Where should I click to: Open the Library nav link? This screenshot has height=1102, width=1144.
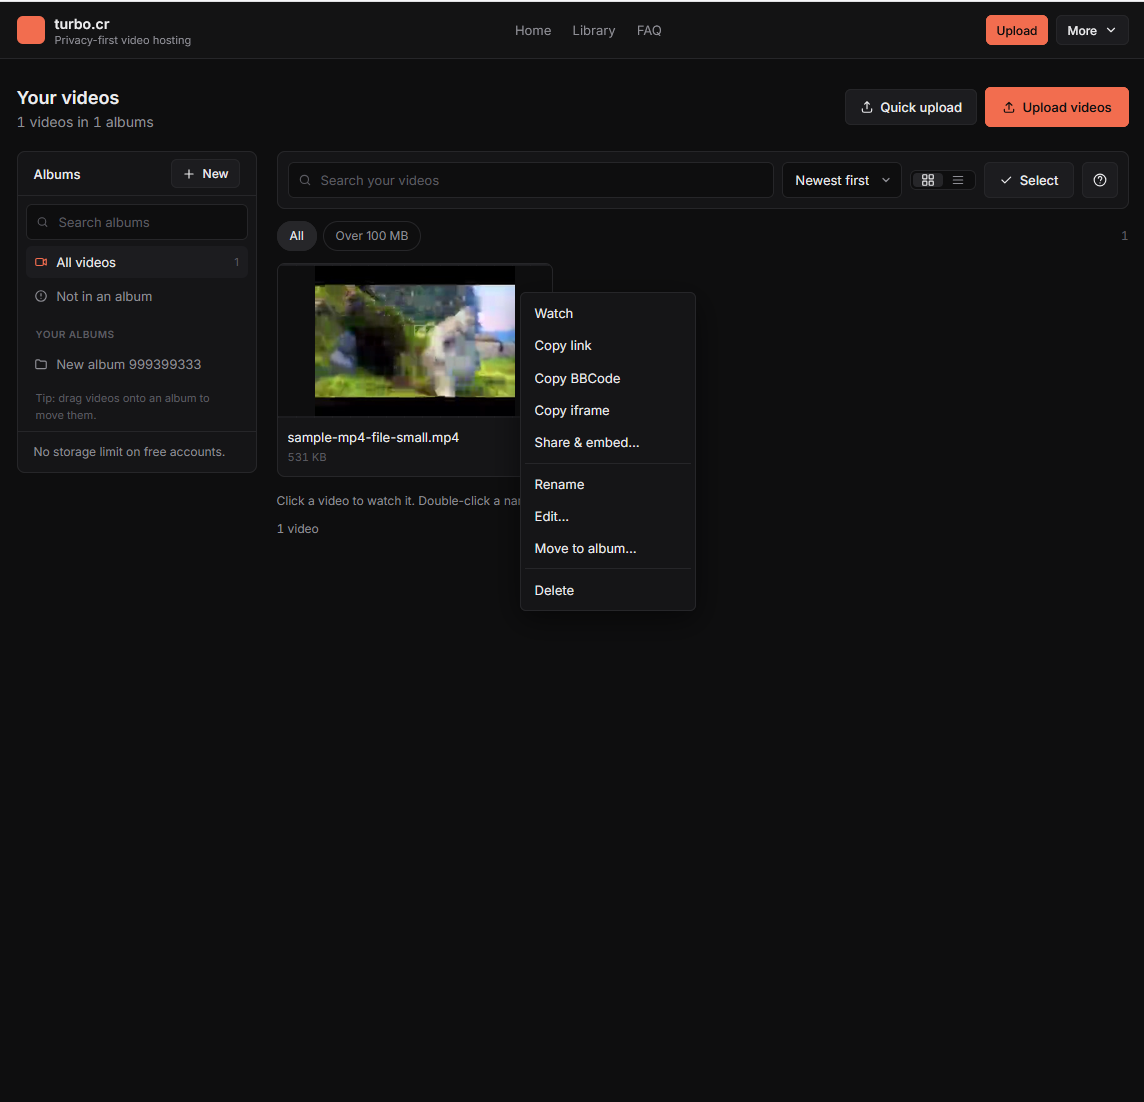[593, 31]
